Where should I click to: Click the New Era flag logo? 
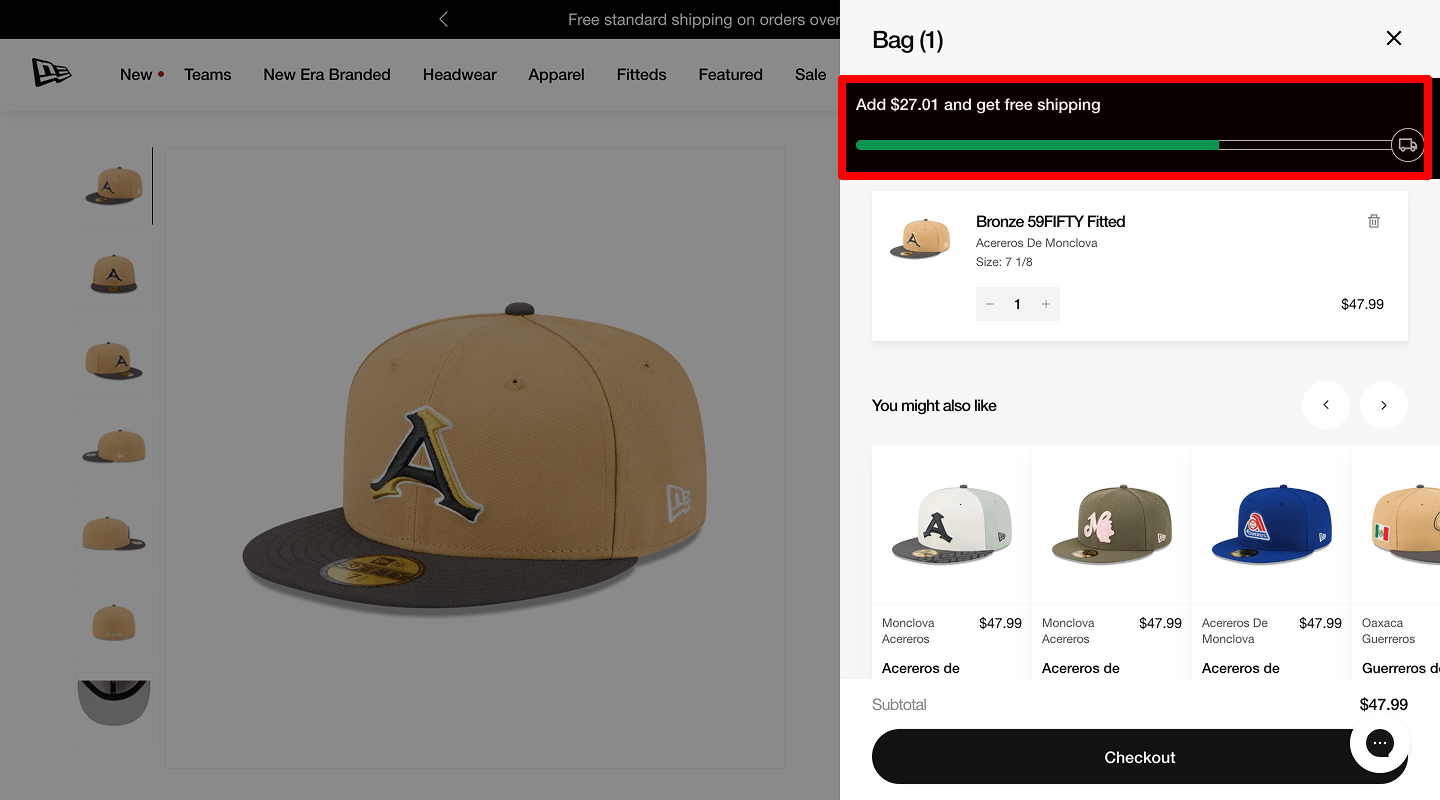click(51, 73)
